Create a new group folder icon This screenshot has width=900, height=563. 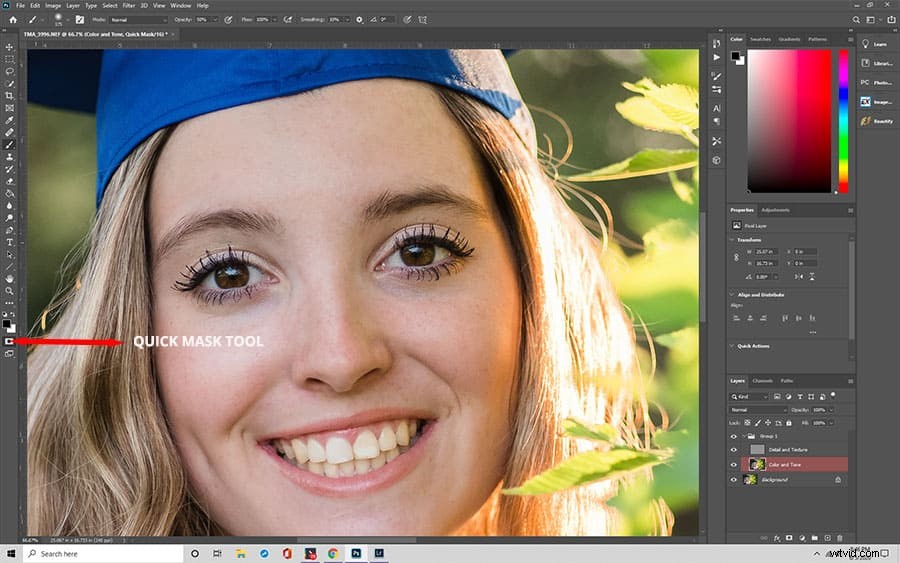[x=814, y=538]
